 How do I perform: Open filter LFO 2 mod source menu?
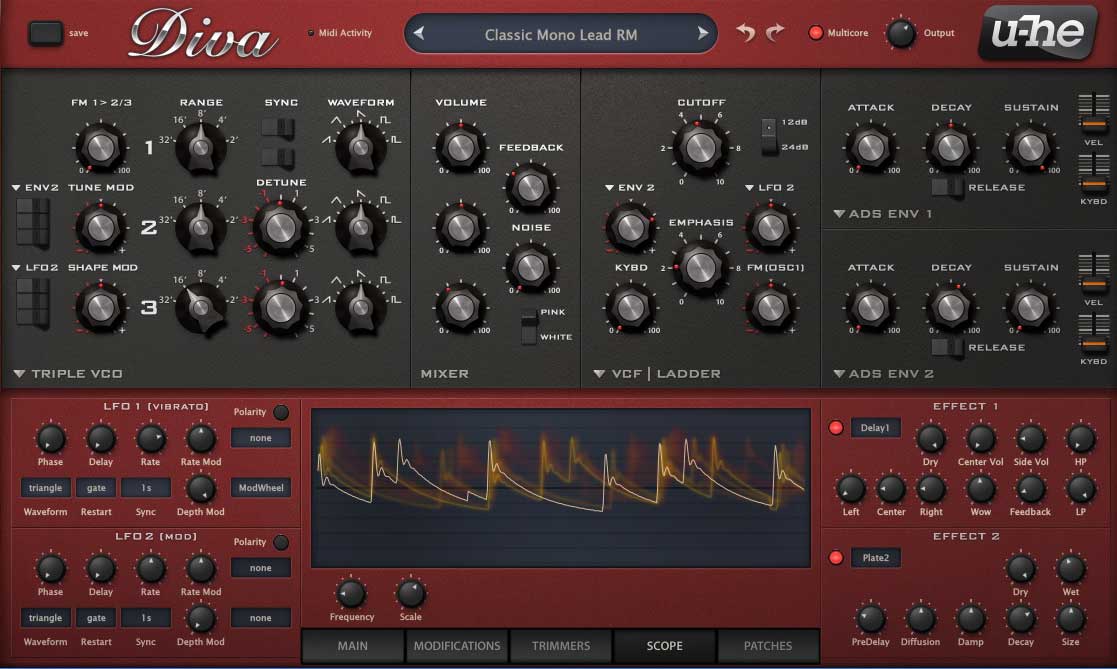pos(769,187)
